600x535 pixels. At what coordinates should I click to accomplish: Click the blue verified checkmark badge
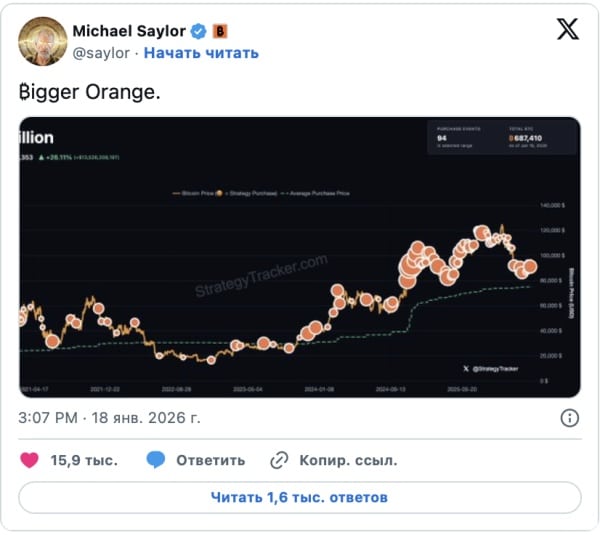(196, 31)
